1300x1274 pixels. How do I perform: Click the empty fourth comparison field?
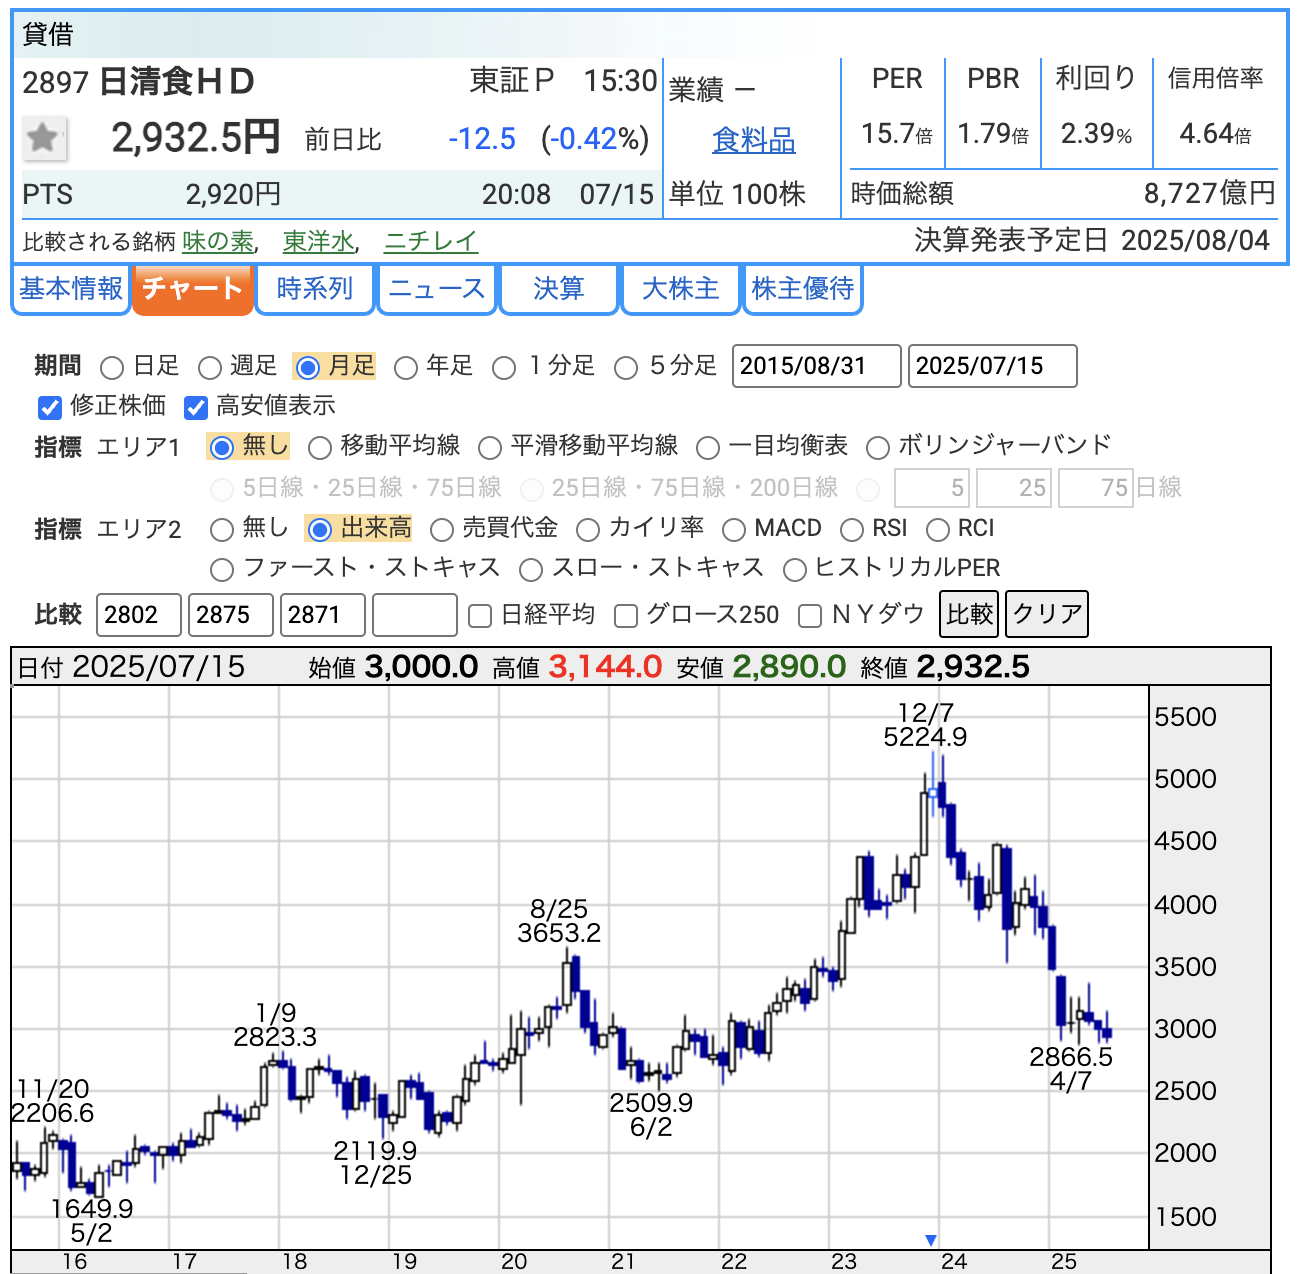tap(415, 615)
